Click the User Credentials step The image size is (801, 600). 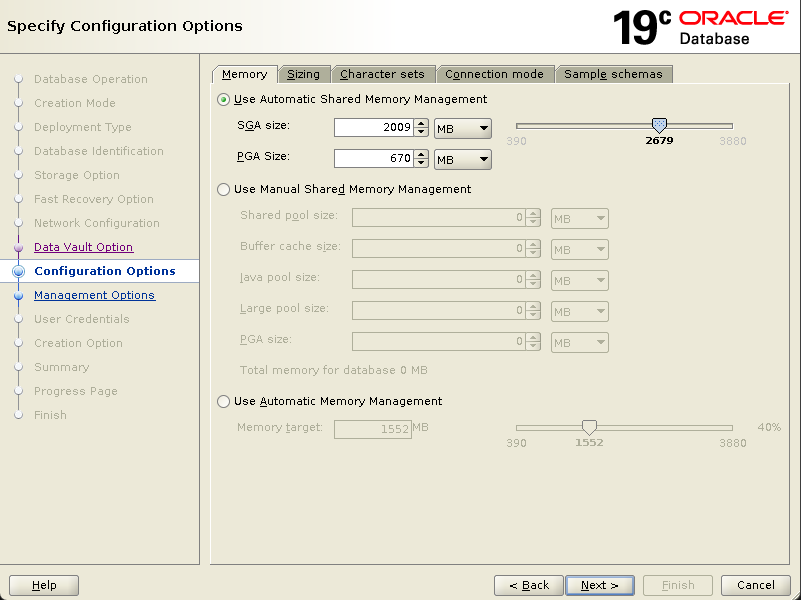coord(82,319)
